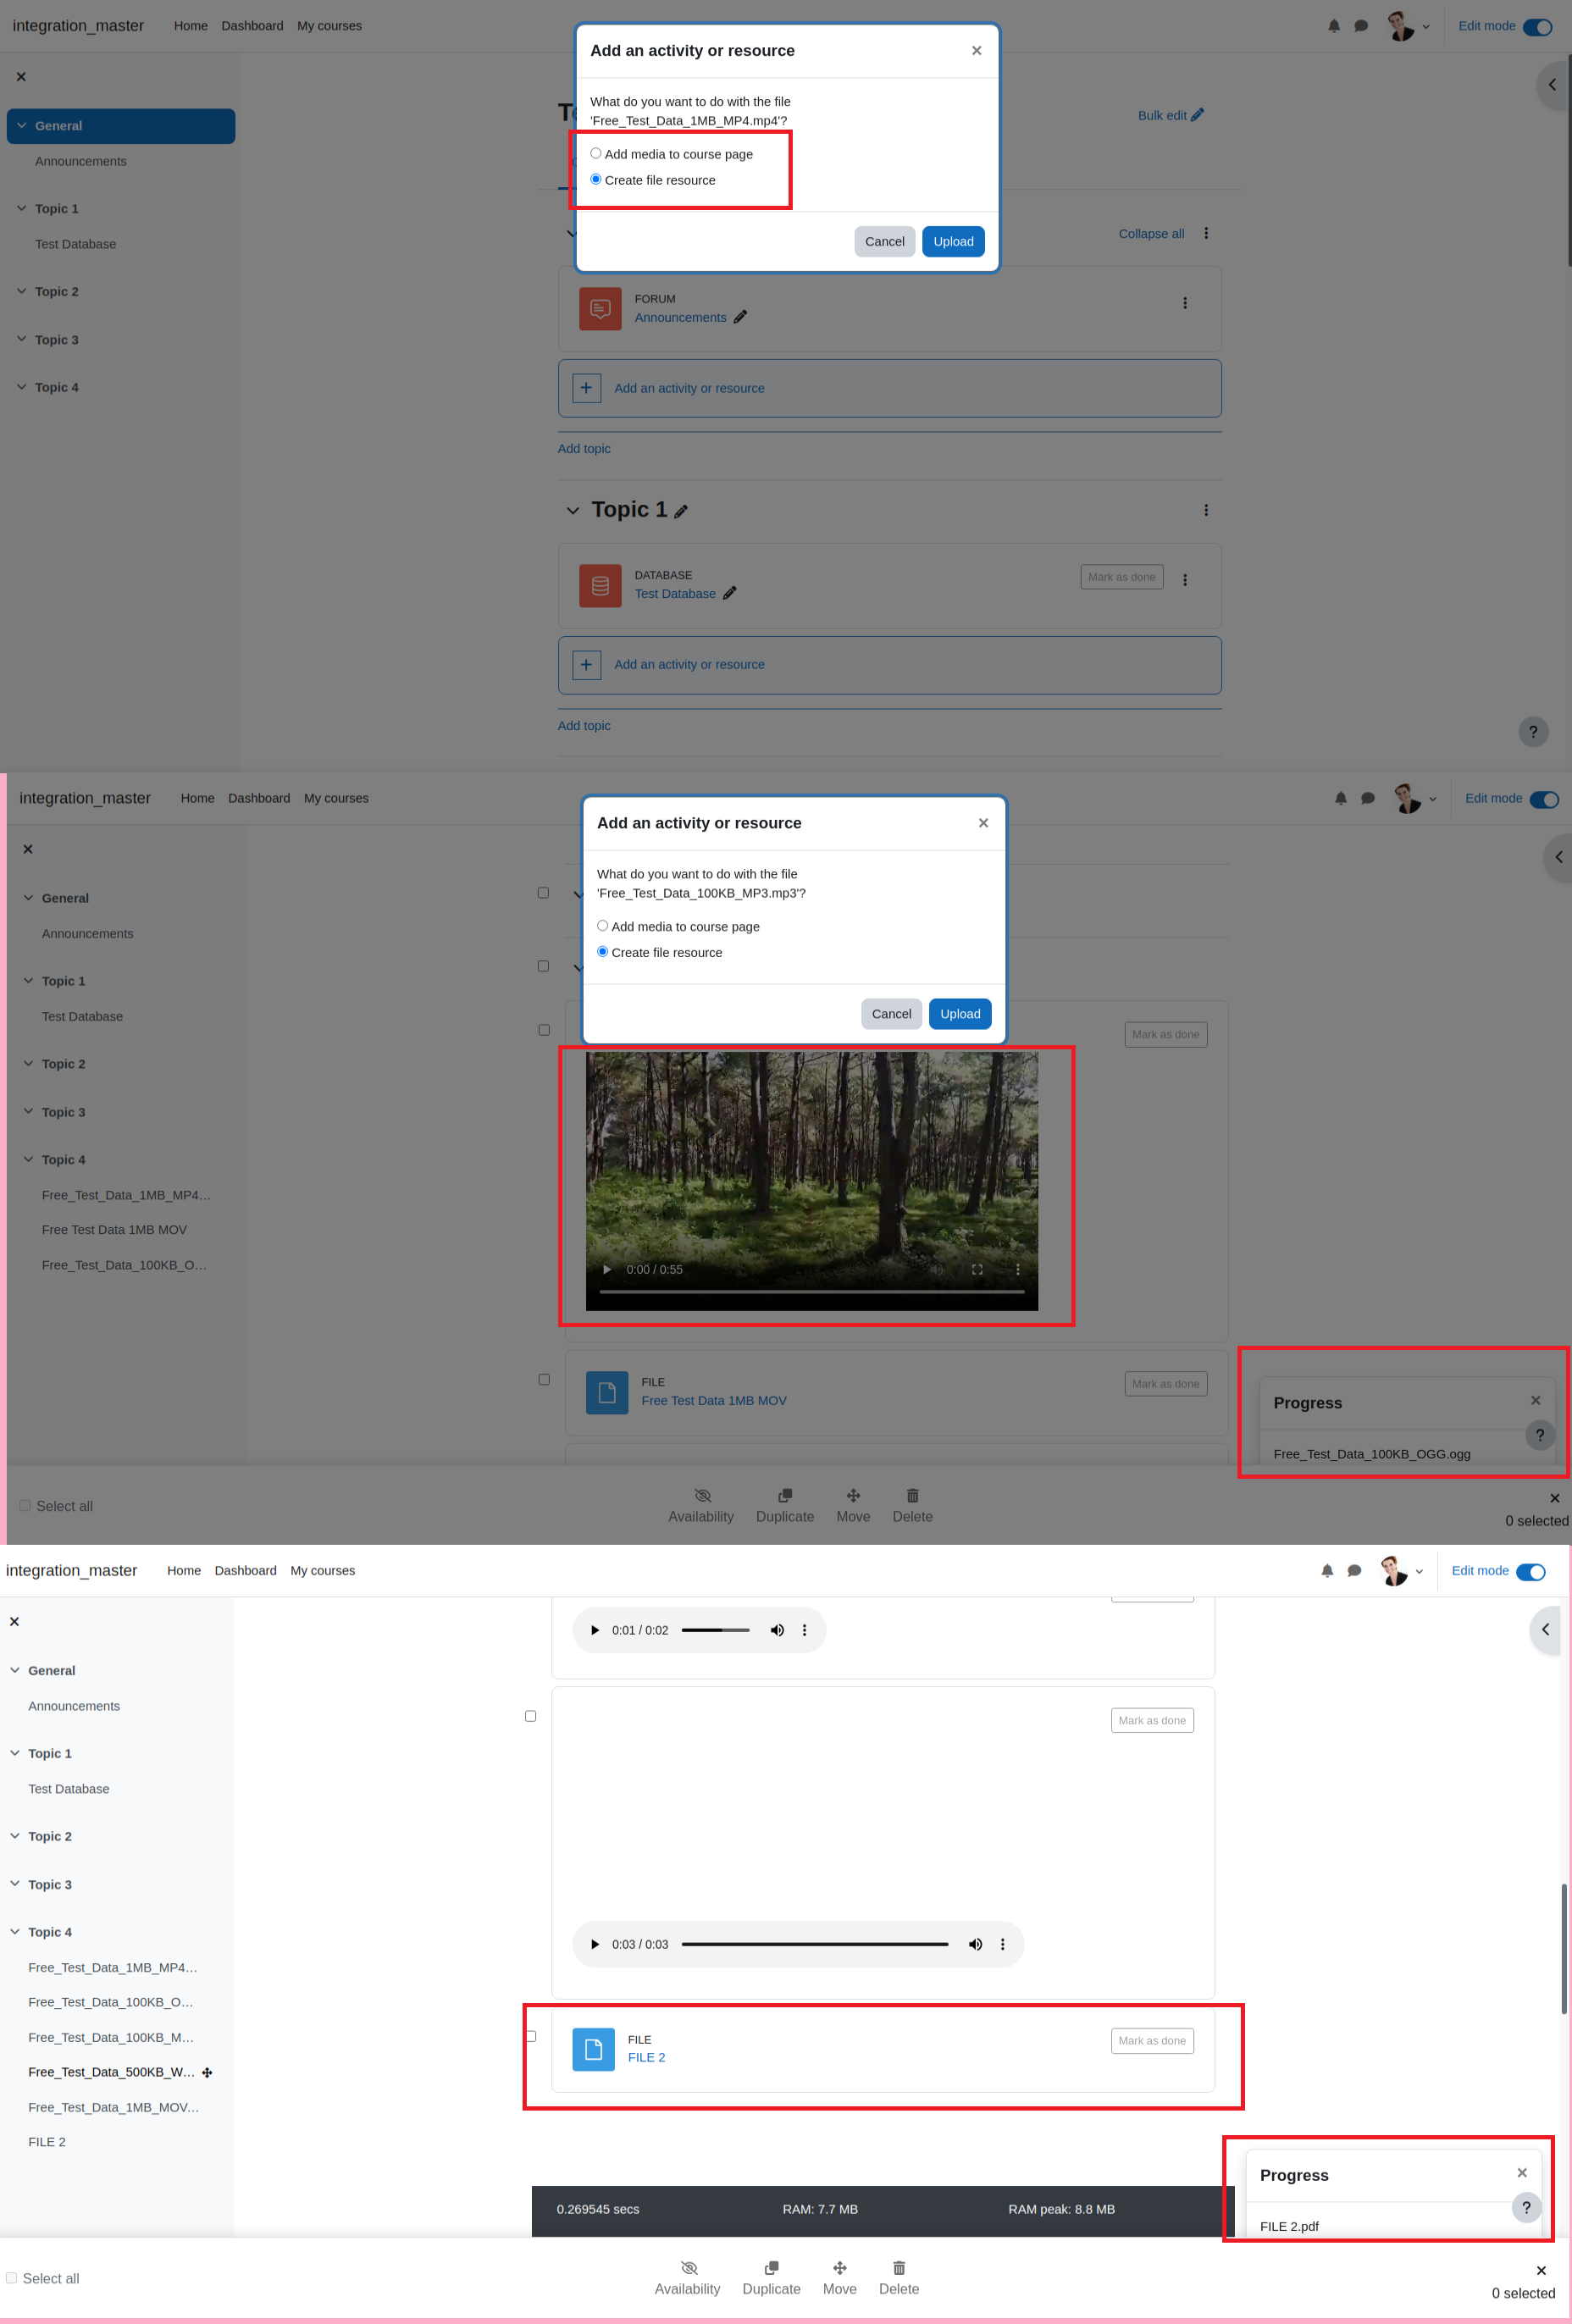Collapse Topic 2 chevron in top page sidebar
The width and height of the screenshot is (1572, 2324).
click(22, 291)
